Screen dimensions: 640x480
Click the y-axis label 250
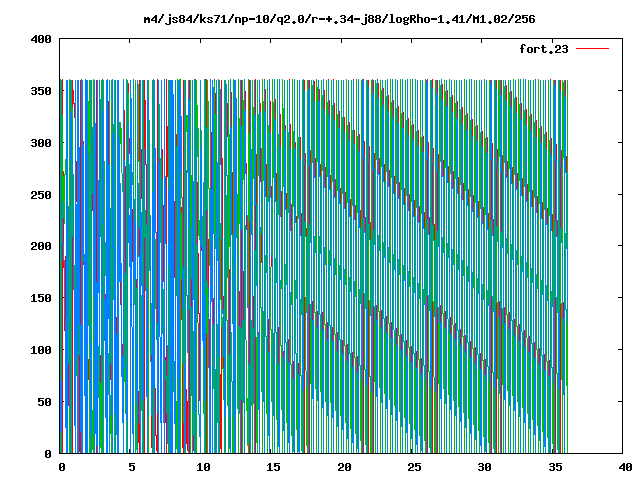point(41,195)
